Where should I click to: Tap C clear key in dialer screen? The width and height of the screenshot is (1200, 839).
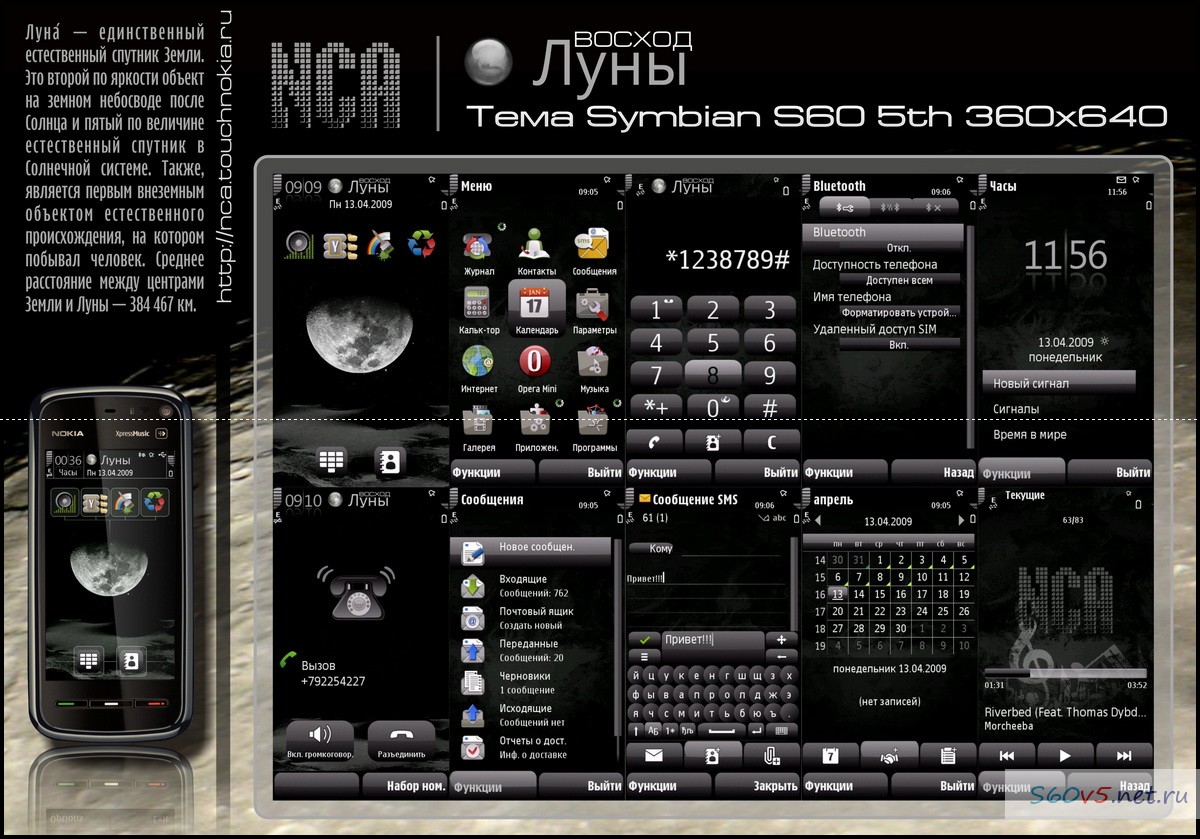coord(771,442)
